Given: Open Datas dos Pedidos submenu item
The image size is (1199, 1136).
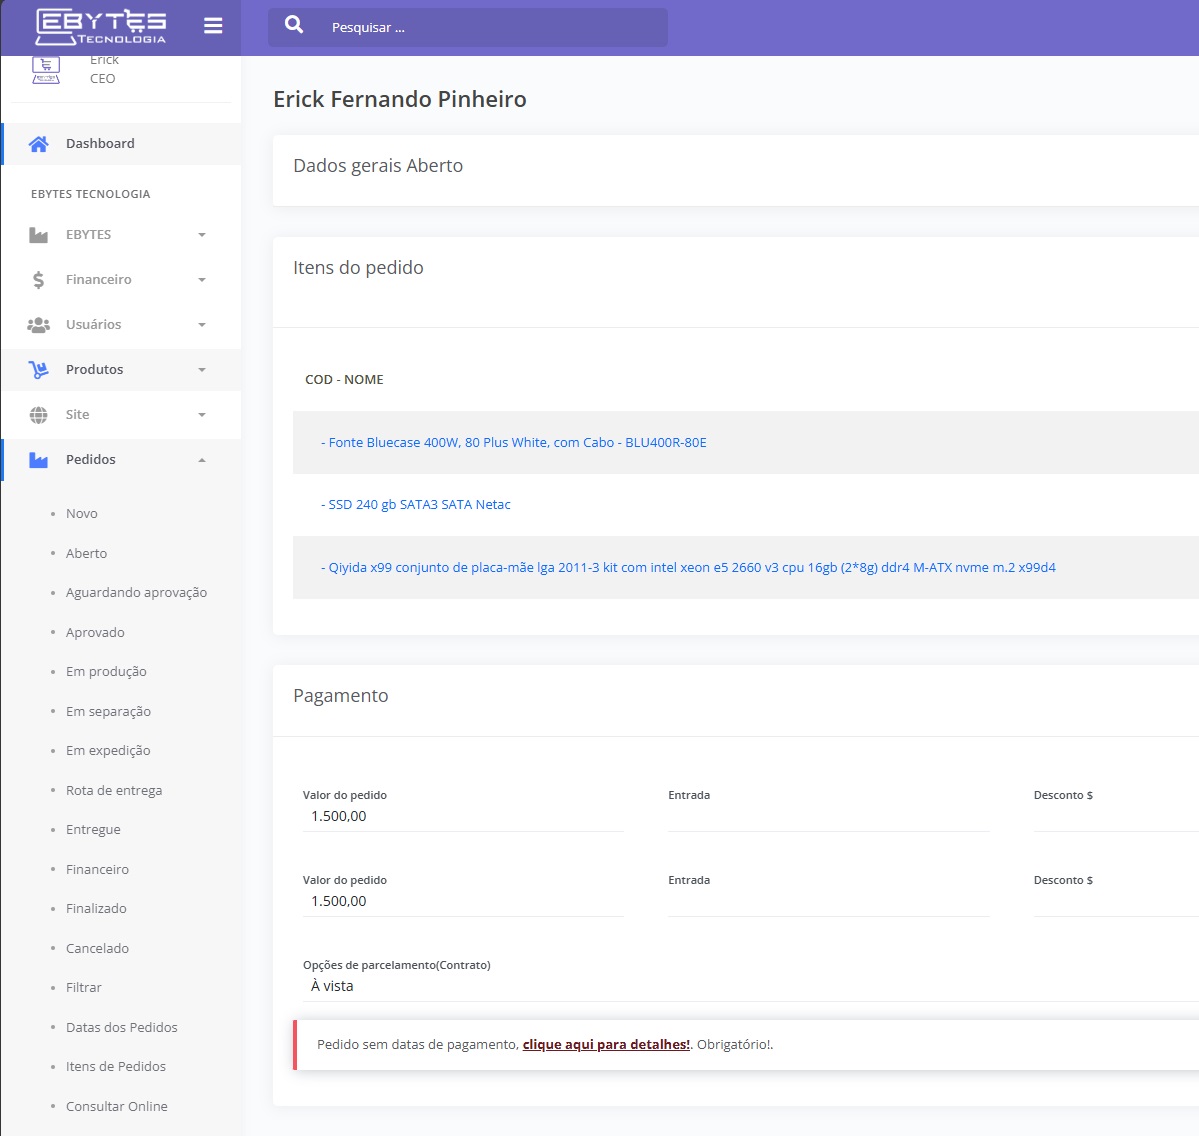Looking at the screenshot, I should tap(122, 1027).
